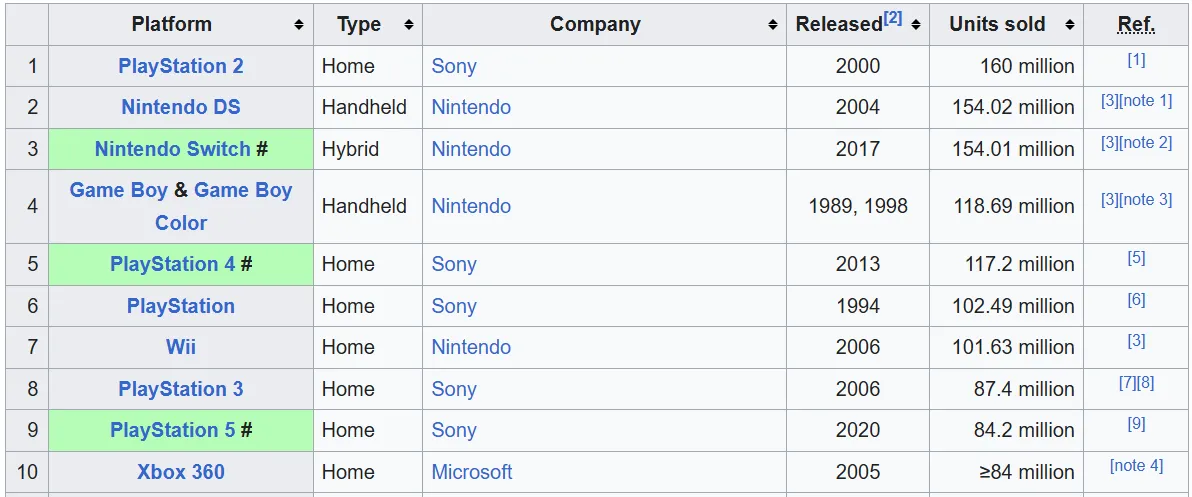
Task: Follow the Microsoft company link
Action: pyautogui.click(x=472, y=471)
